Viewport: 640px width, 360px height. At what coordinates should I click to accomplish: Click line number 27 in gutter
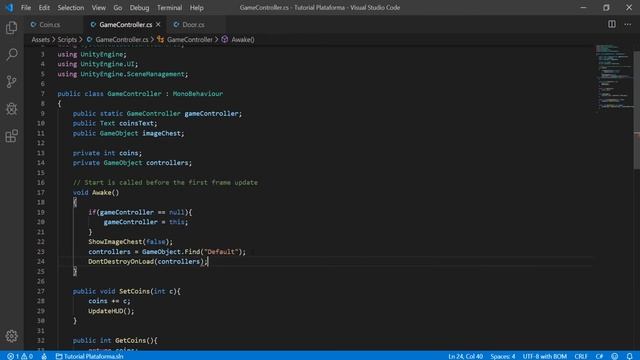tap(41, 291)
